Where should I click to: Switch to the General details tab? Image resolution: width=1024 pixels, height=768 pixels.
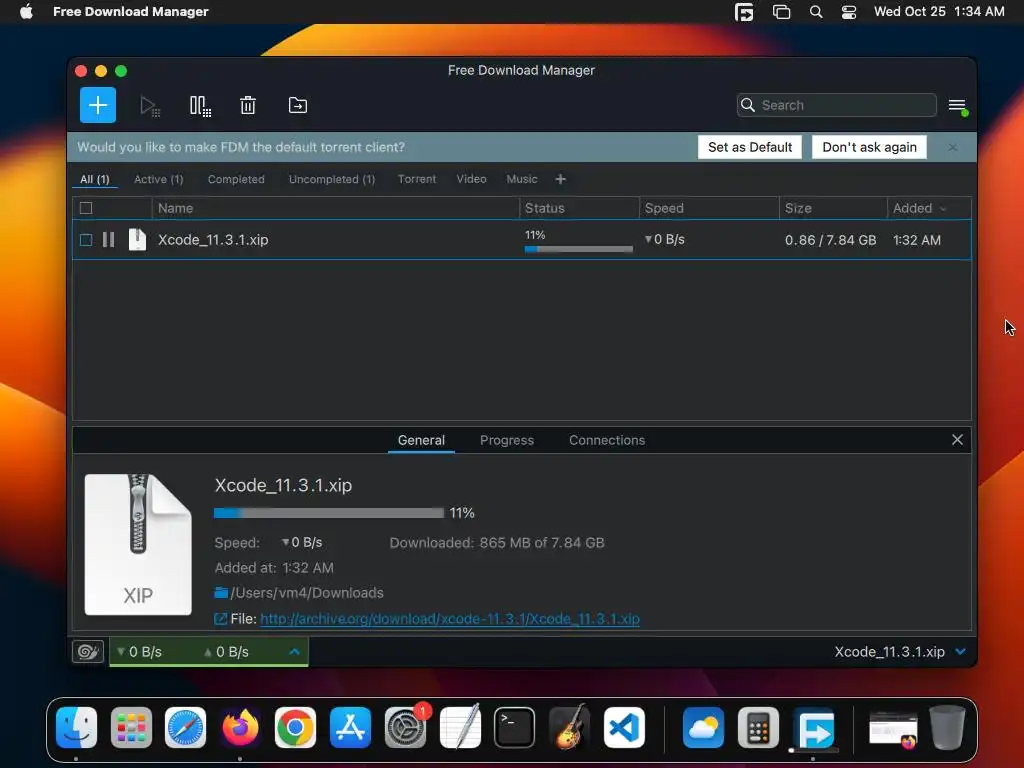tap(421, 440)
